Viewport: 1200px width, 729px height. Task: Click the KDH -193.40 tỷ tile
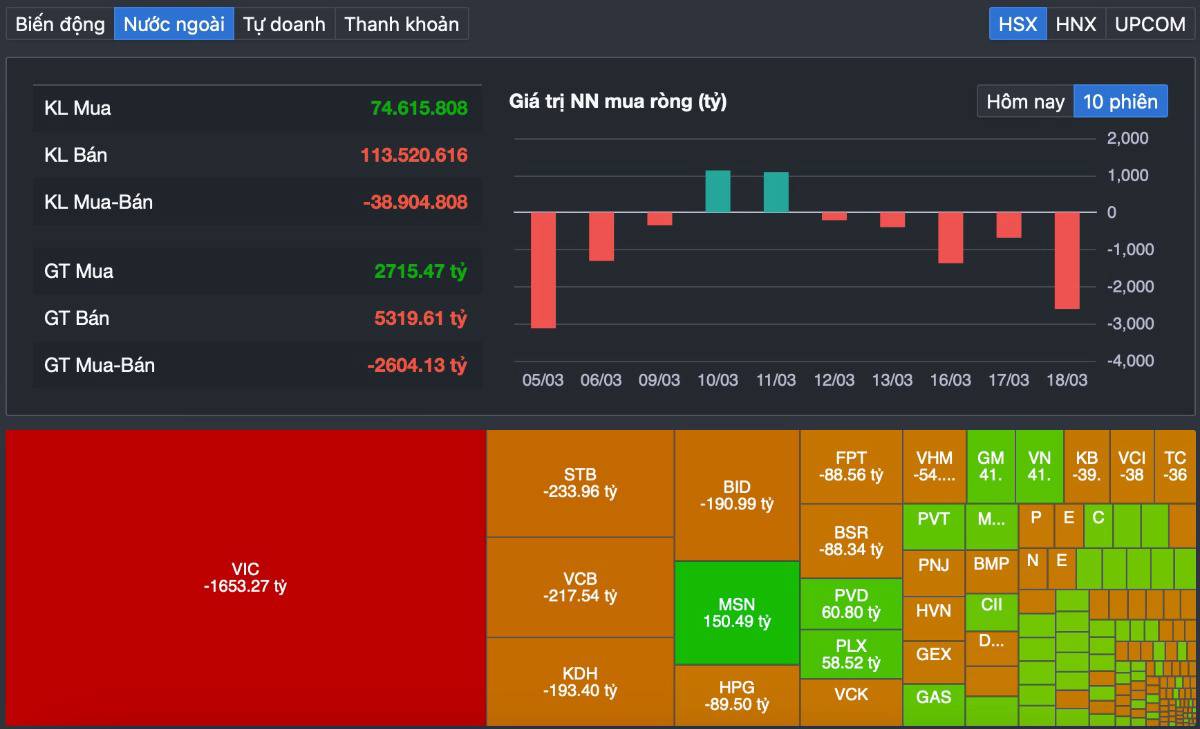[x=580, y=682]
